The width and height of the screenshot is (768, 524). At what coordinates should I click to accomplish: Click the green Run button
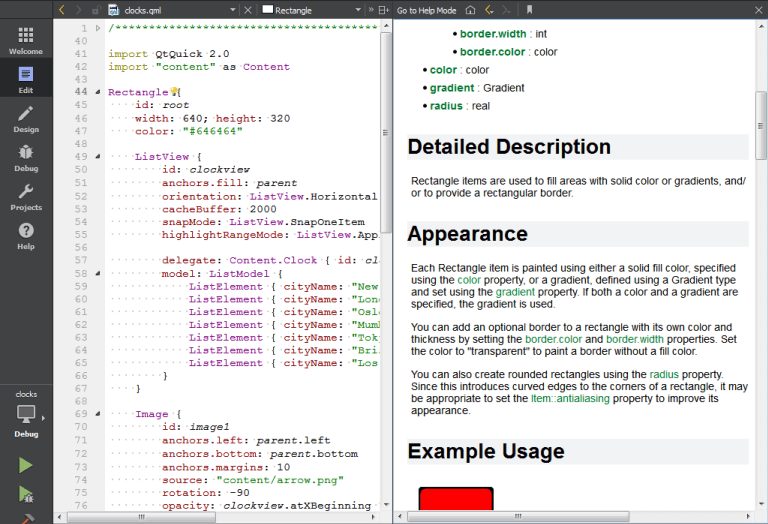pyautogui.click(x=25, y=465)
